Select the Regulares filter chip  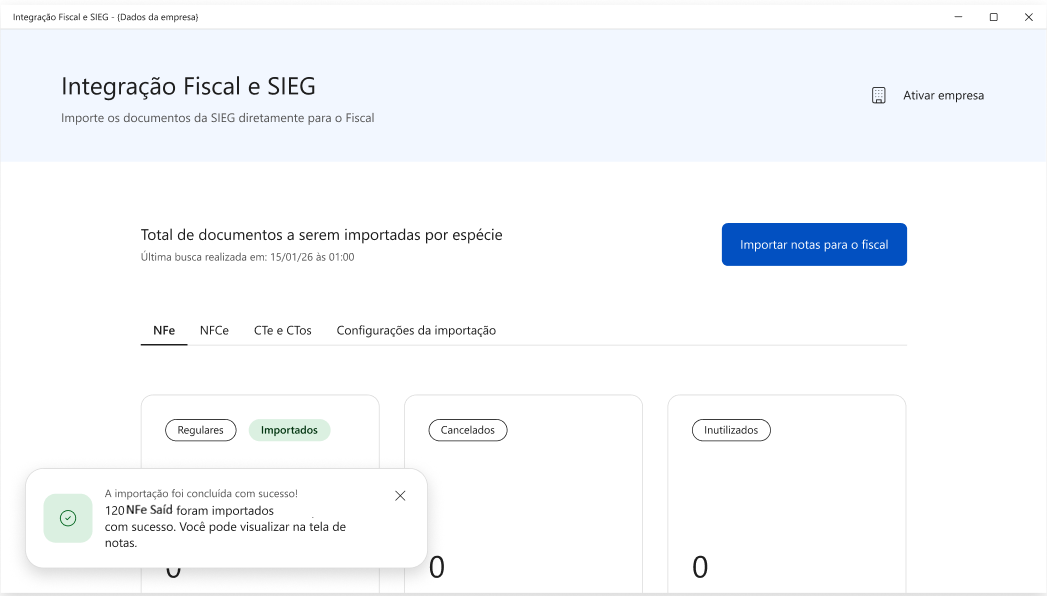pyautogui.click(x=200, y=430)
